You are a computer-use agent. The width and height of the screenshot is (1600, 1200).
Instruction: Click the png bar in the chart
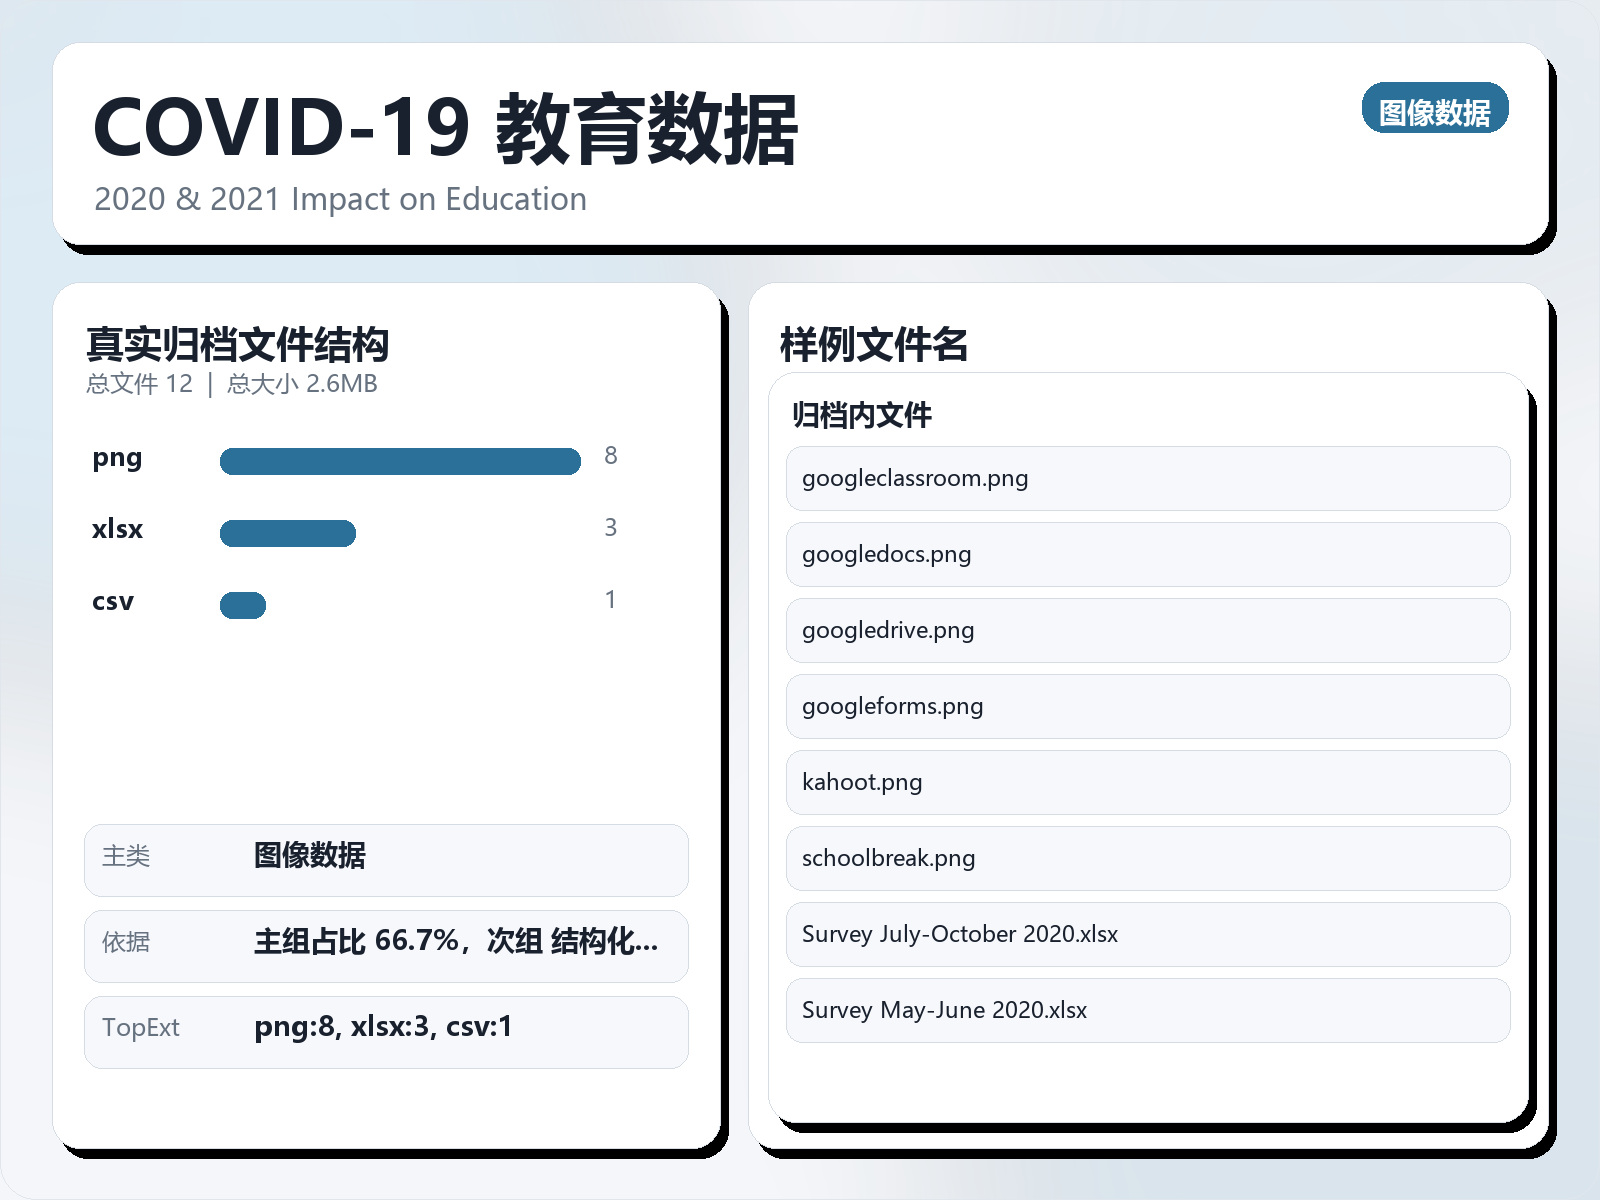tap(400, 461)
